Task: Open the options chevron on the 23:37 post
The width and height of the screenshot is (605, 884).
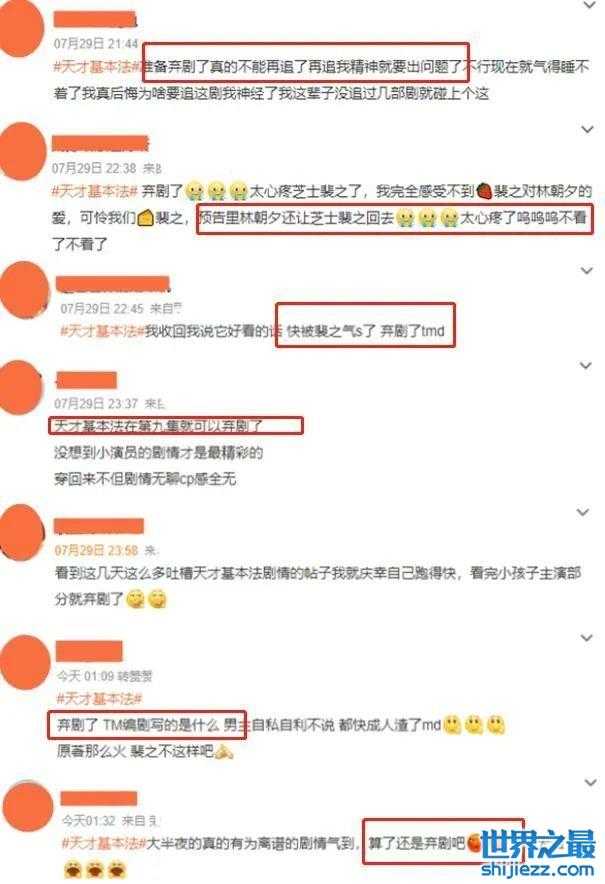Action: 586,366
